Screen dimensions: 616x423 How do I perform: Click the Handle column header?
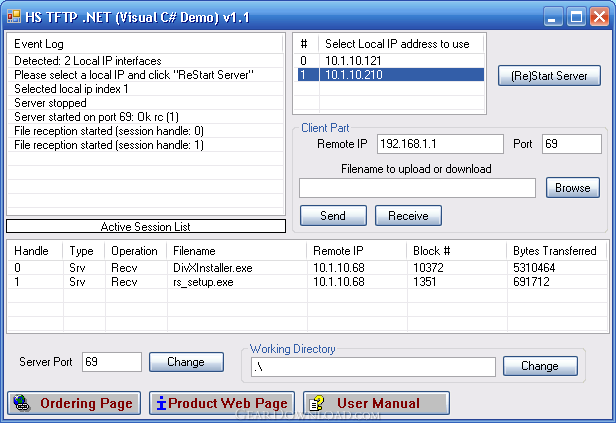tap(35, 251)
